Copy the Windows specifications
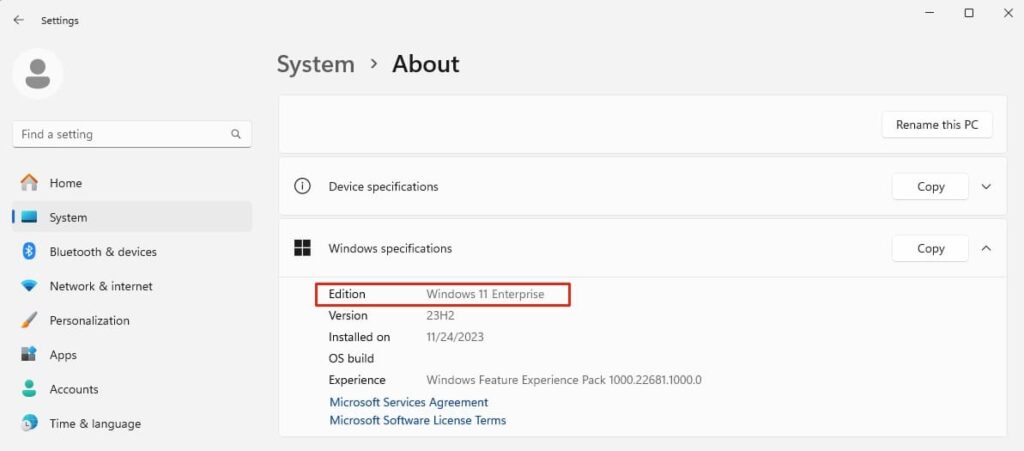 click(930, 248)
